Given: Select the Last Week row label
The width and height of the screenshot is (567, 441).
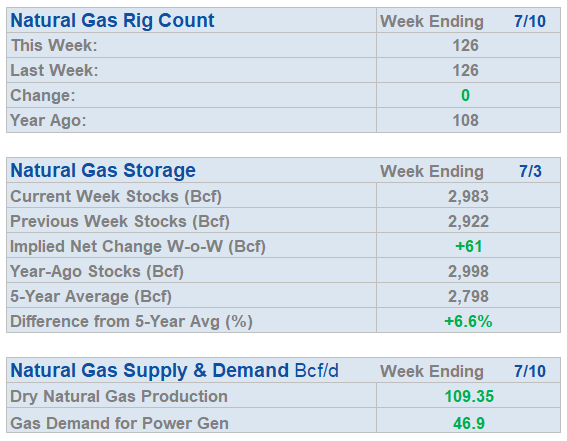Looking at the screenshot, I should (54, 70).
